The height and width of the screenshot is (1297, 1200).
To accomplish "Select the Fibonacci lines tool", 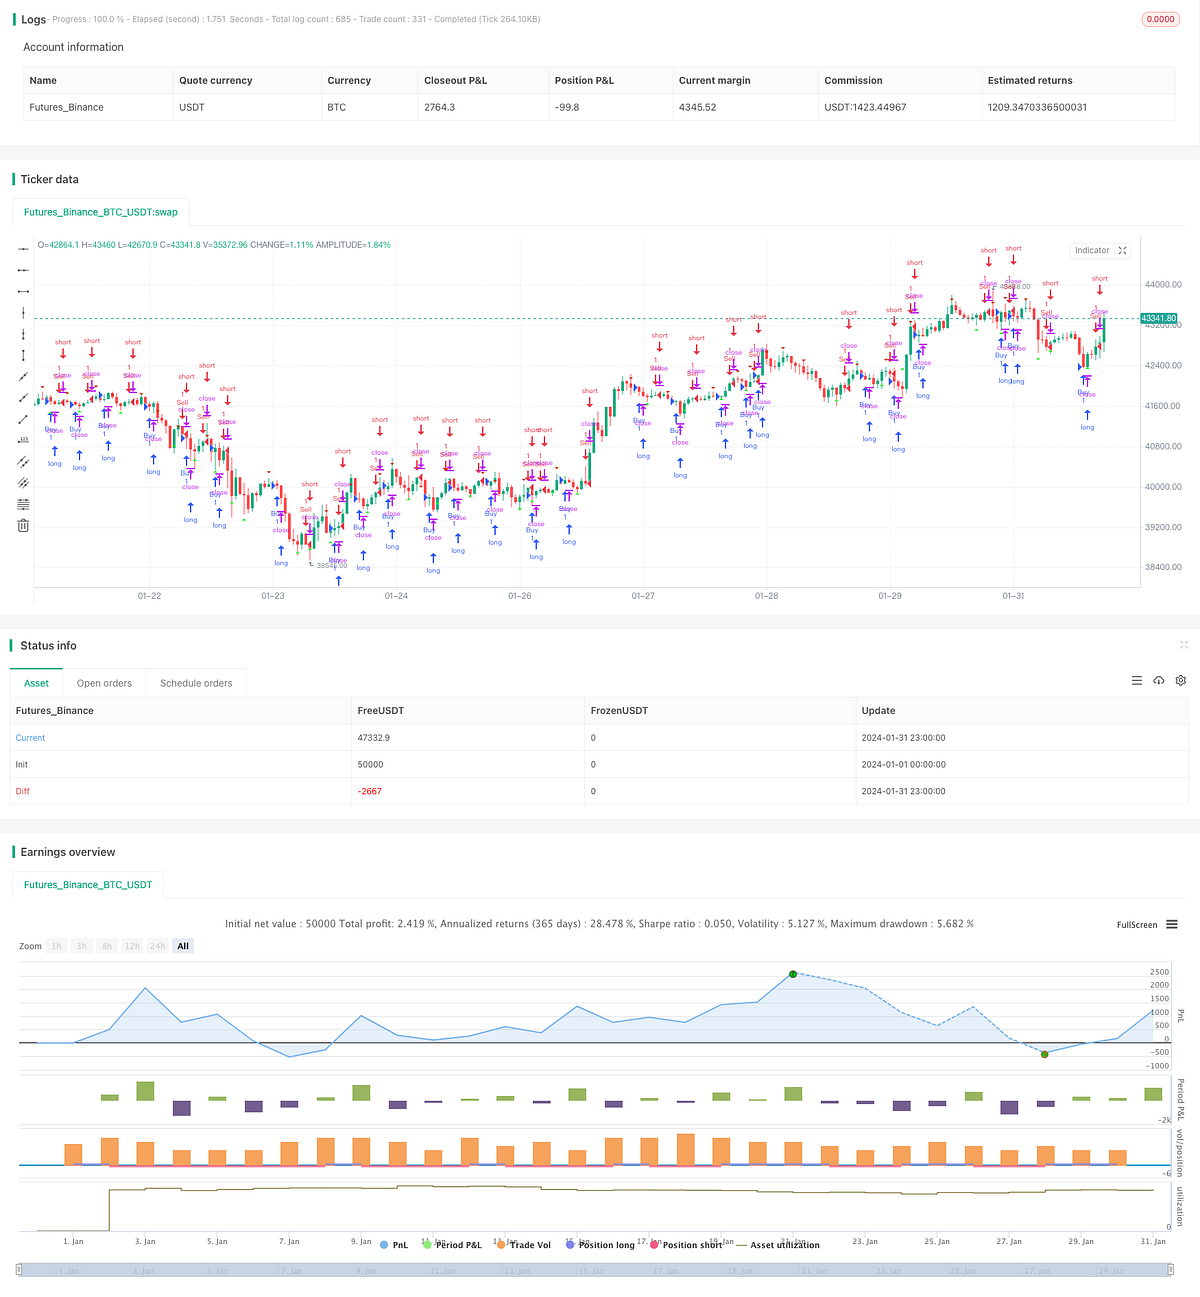I will pyautogui.click(x=23, y=504).
